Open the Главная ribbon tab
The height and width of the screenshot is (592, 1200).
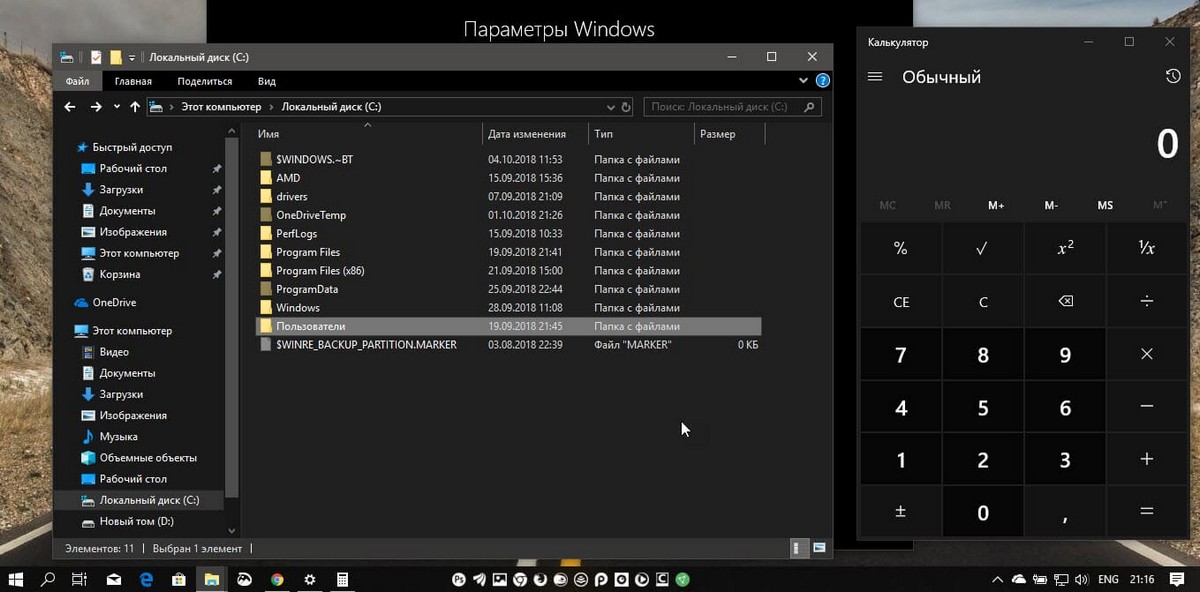(x=133, y=81)
